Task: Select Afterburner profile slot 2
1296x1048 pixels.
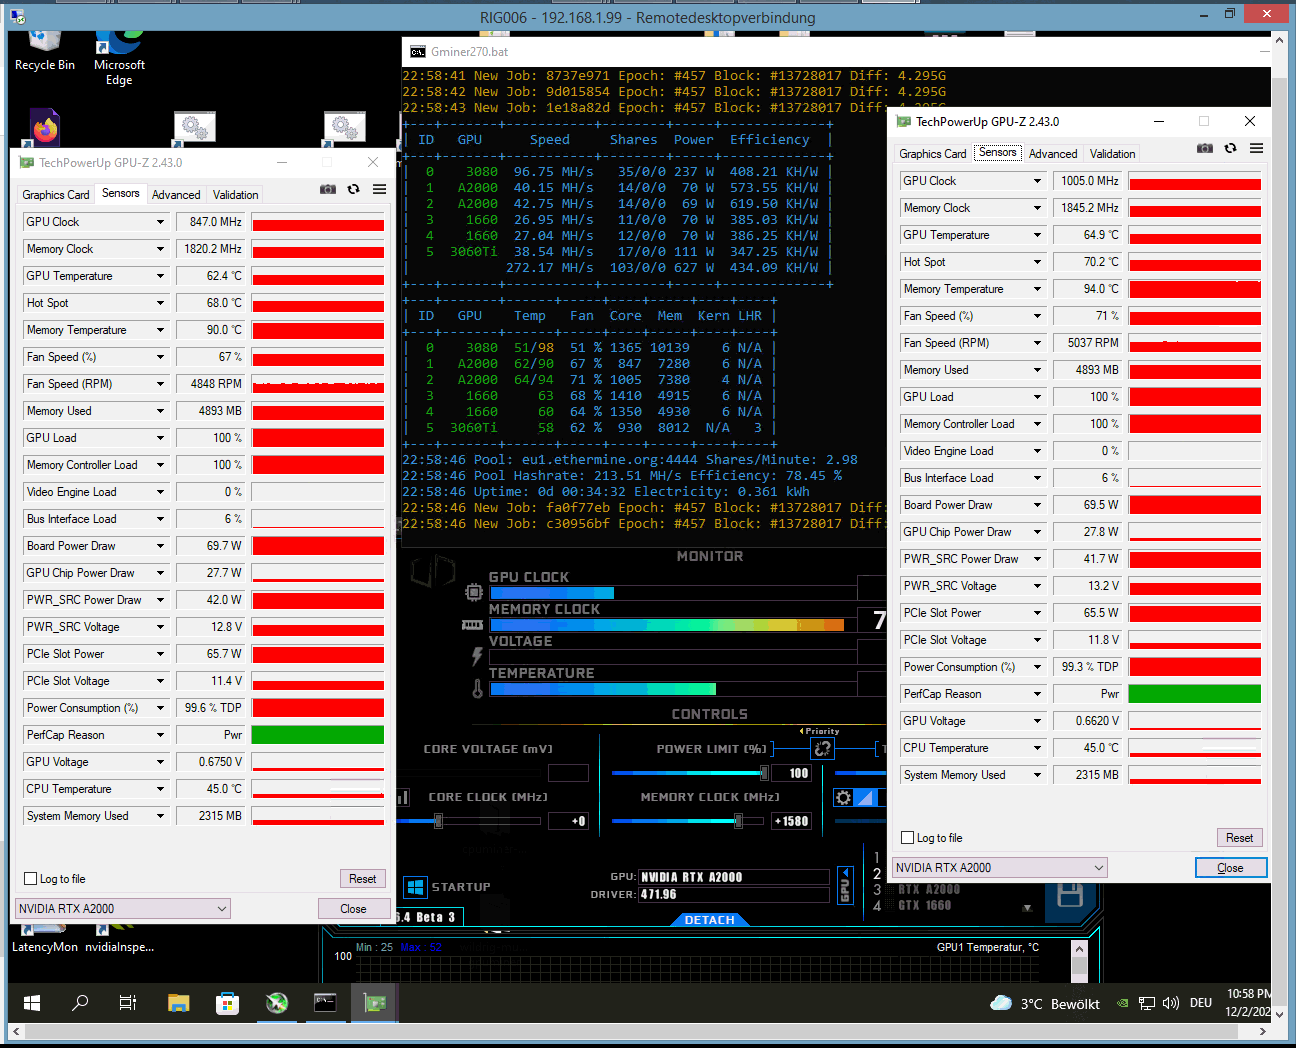Action: [877, 874]
